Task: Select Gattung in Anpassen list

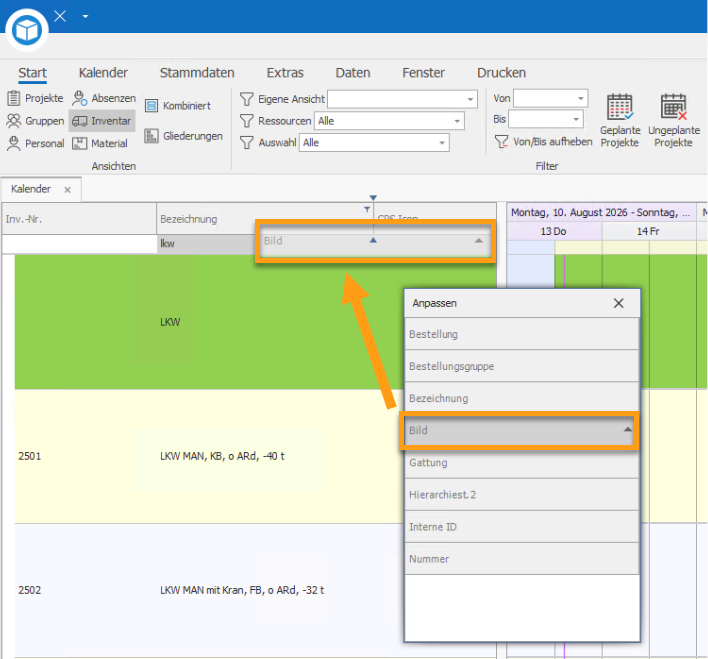Action: (522, 463)
